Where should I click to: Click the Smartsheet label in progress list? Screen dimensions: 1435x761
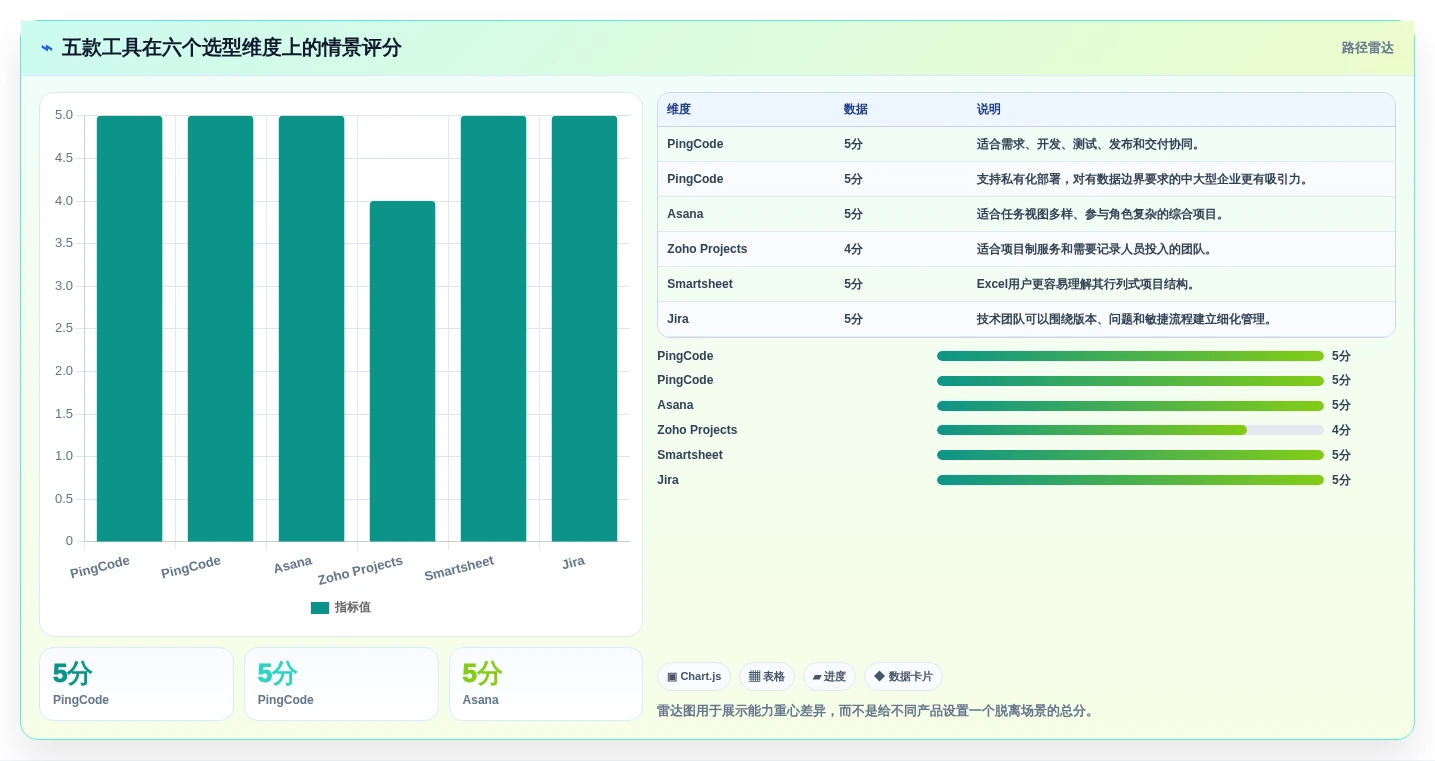690,455
